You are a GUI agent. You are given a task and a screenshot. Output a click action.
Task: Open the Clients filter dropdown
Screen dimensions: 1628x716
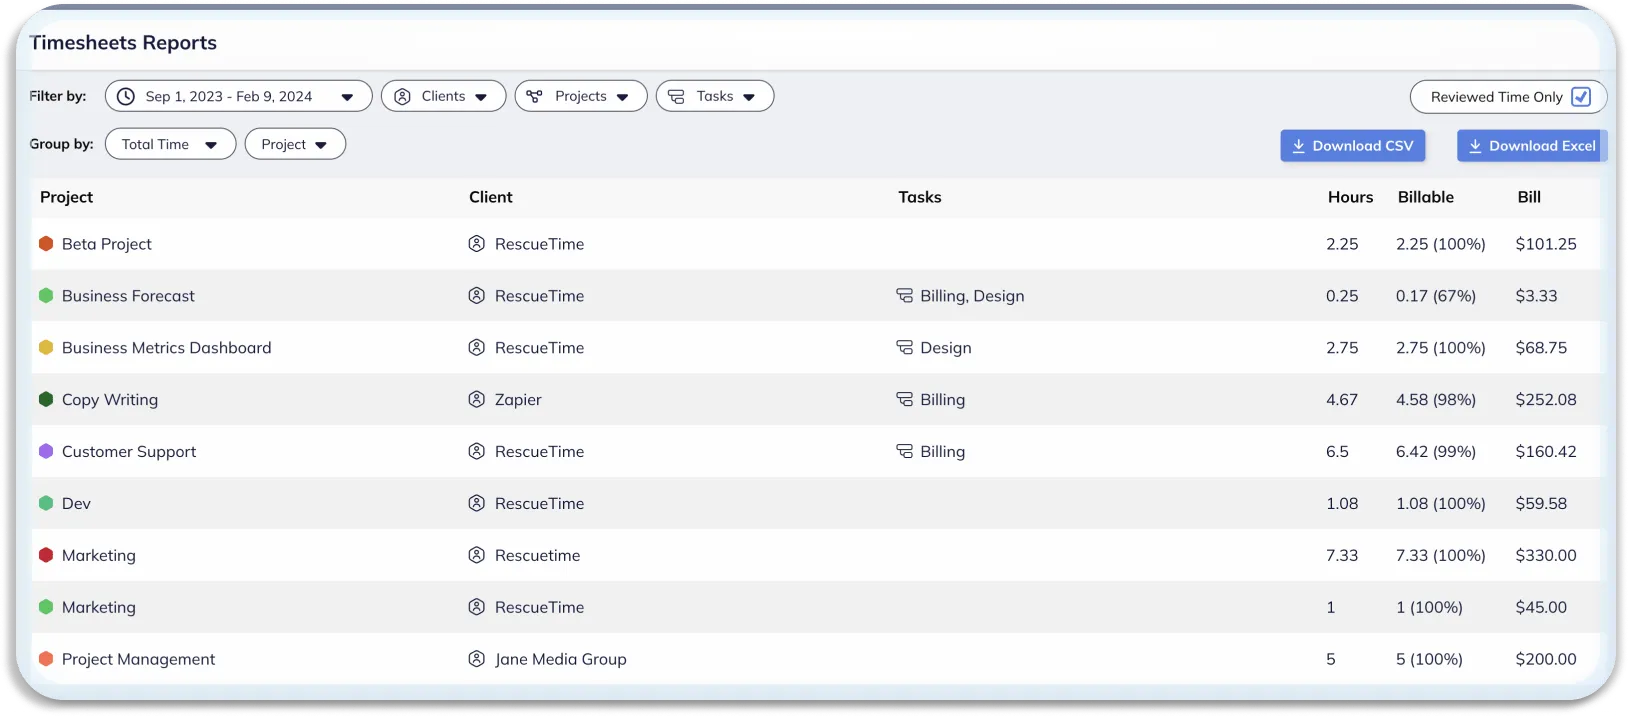[x=443, y=96]
